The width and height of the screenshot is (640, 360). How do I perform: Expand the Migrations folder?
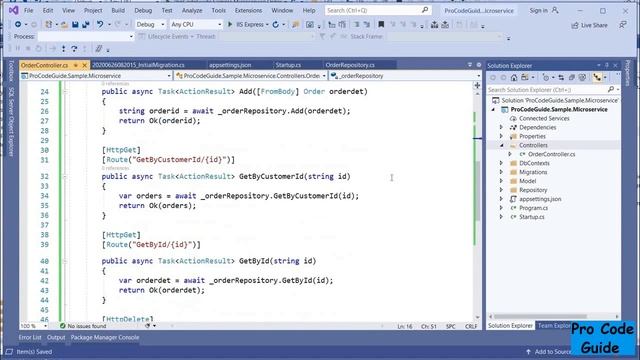click(501, 172)
